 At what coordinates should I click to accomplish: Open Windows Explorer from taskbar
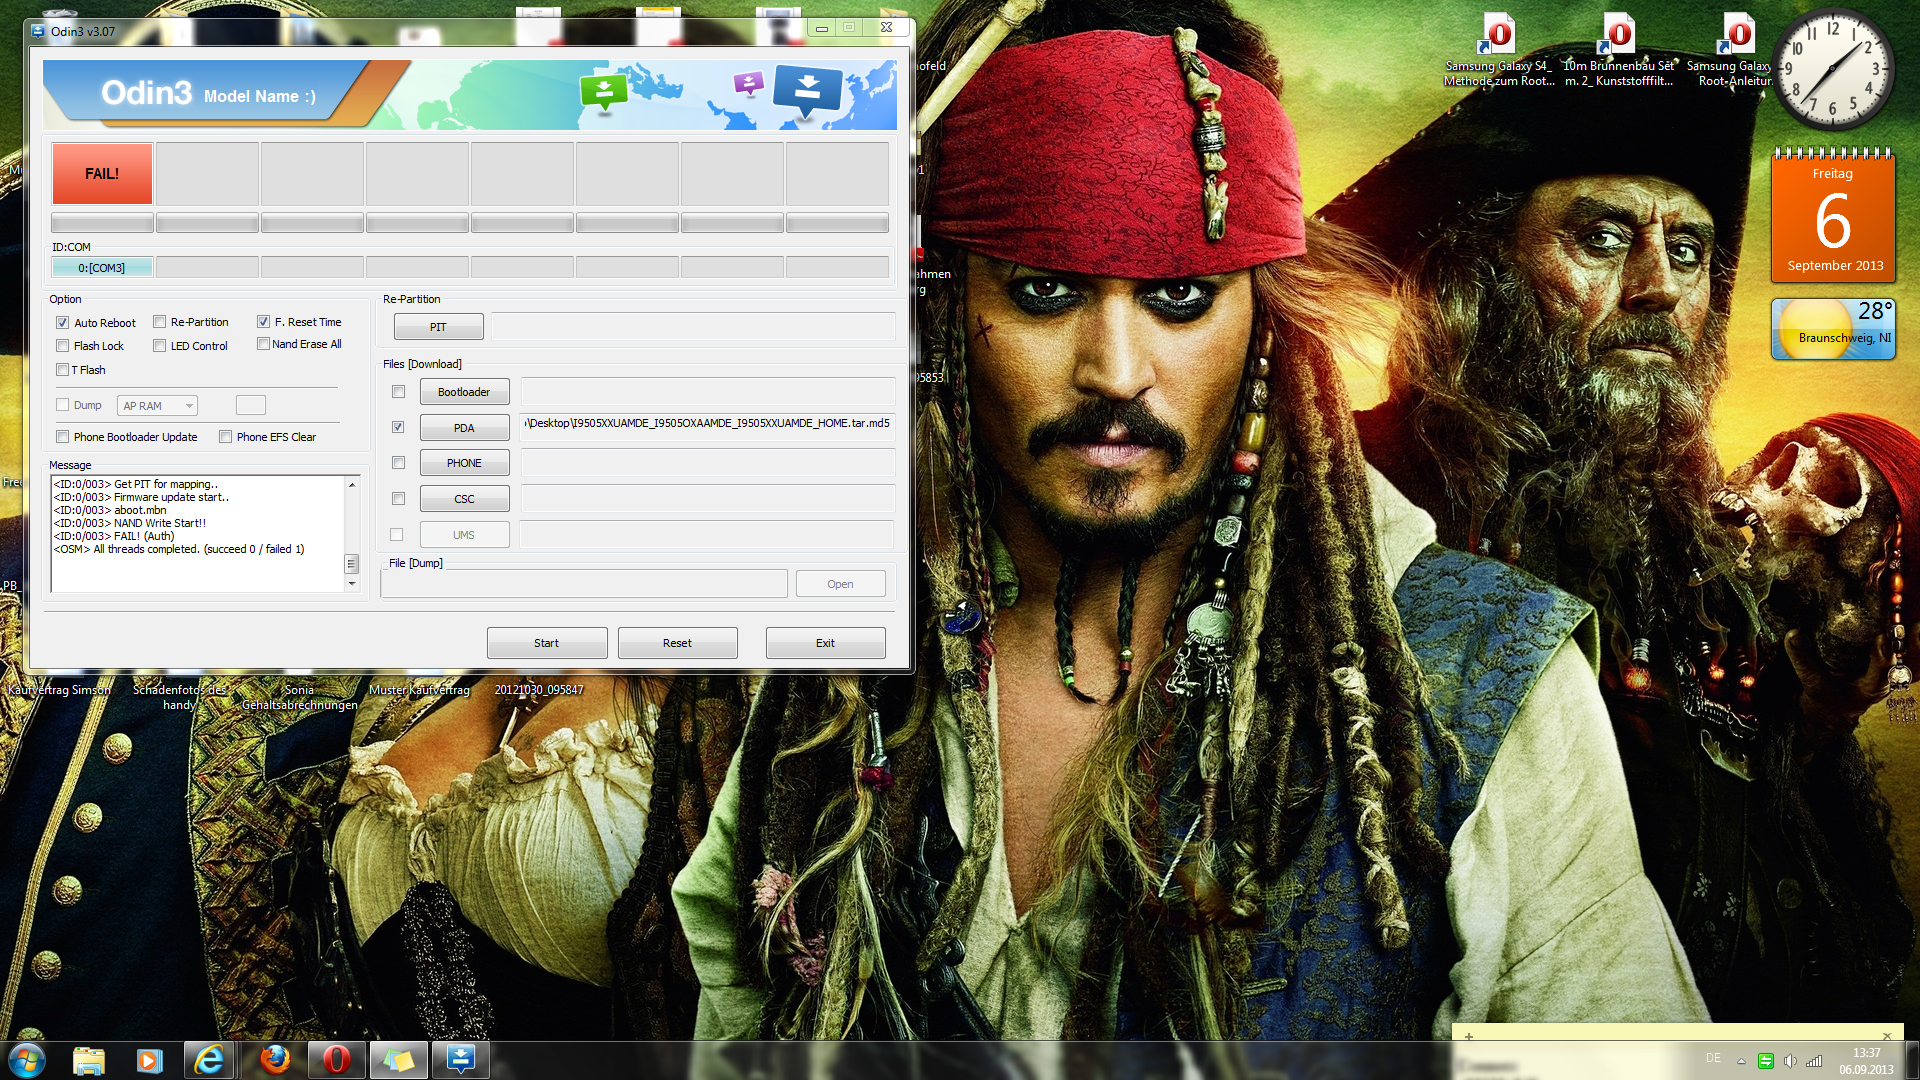pyautogui.click(x=89, y=1060)
